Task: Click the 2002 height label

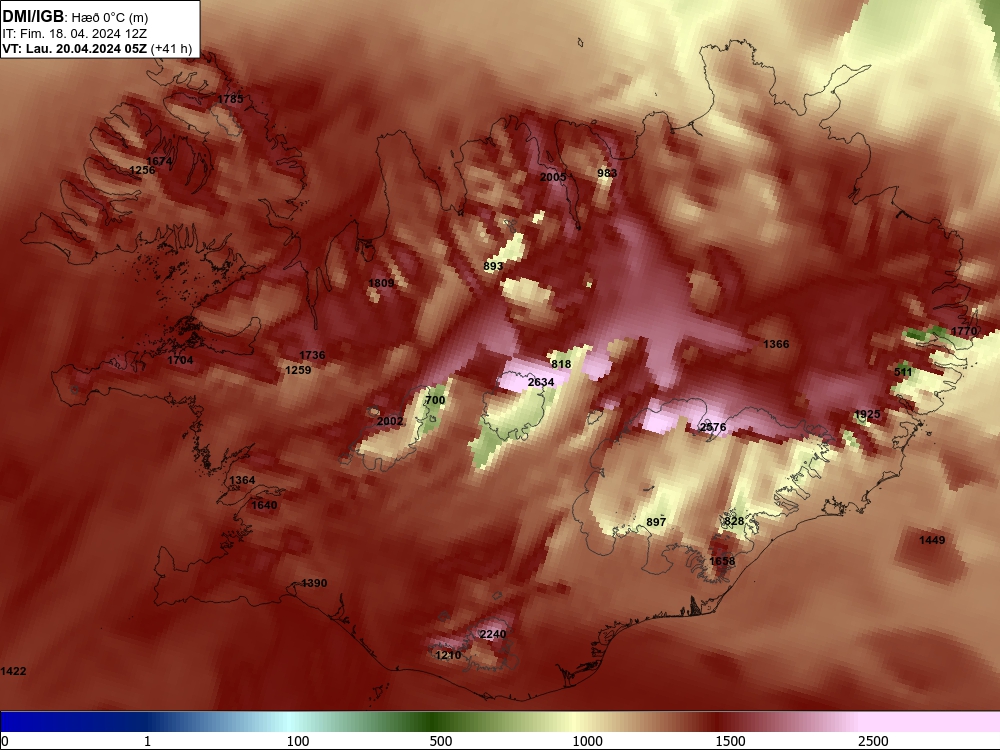Action: click(x=390, y=421)
